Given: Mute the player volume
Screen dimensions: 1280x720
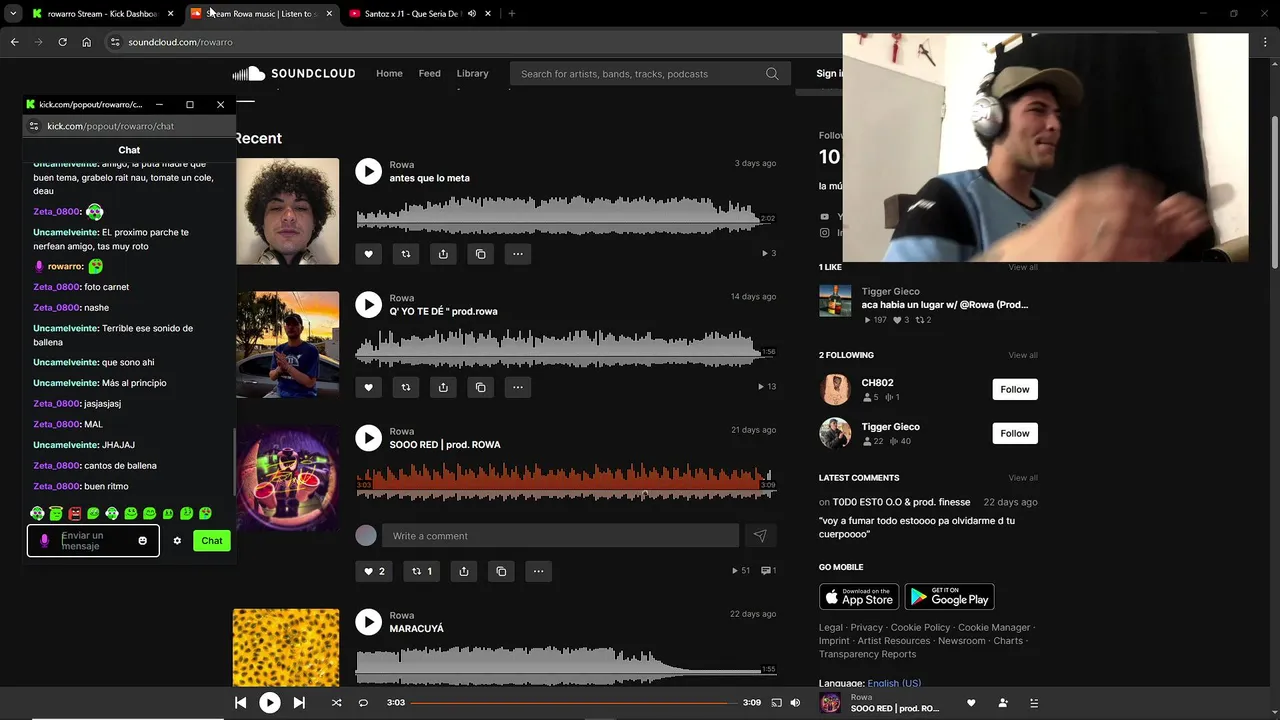Looking at the screenshot, I should click(x=795, y=703).
